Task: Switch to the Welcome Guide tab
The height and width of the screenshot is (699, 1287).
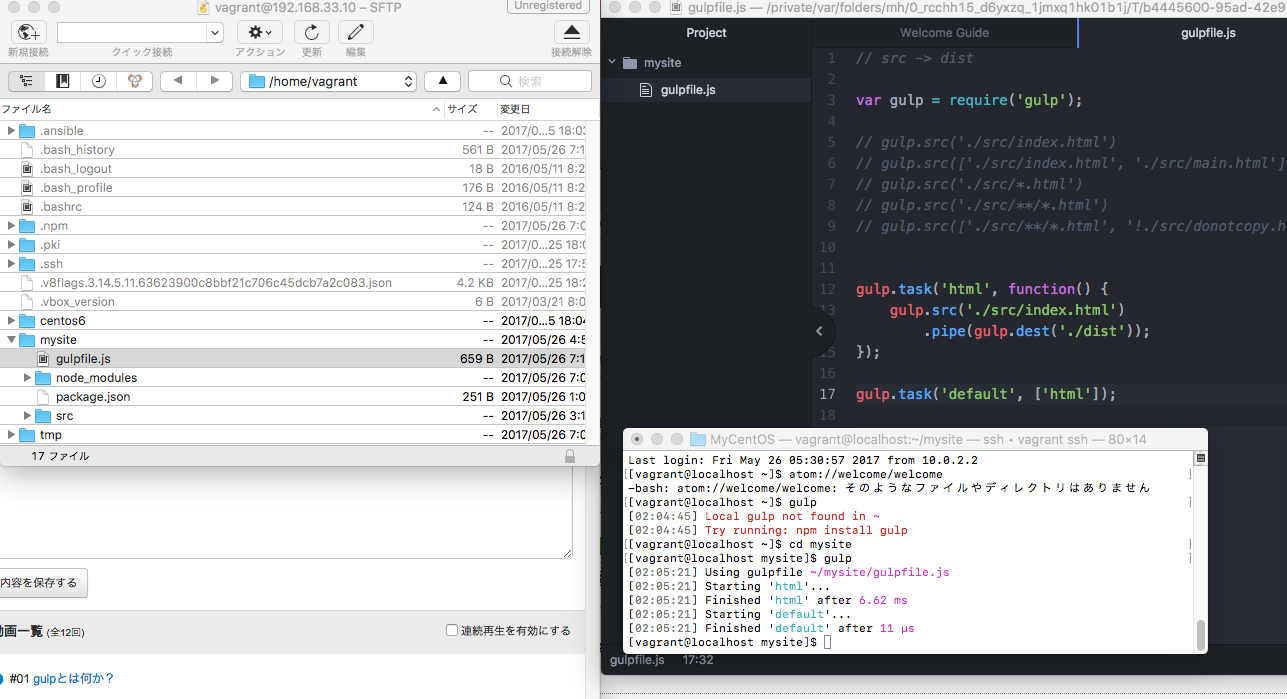Action: [x=944, y=33]
